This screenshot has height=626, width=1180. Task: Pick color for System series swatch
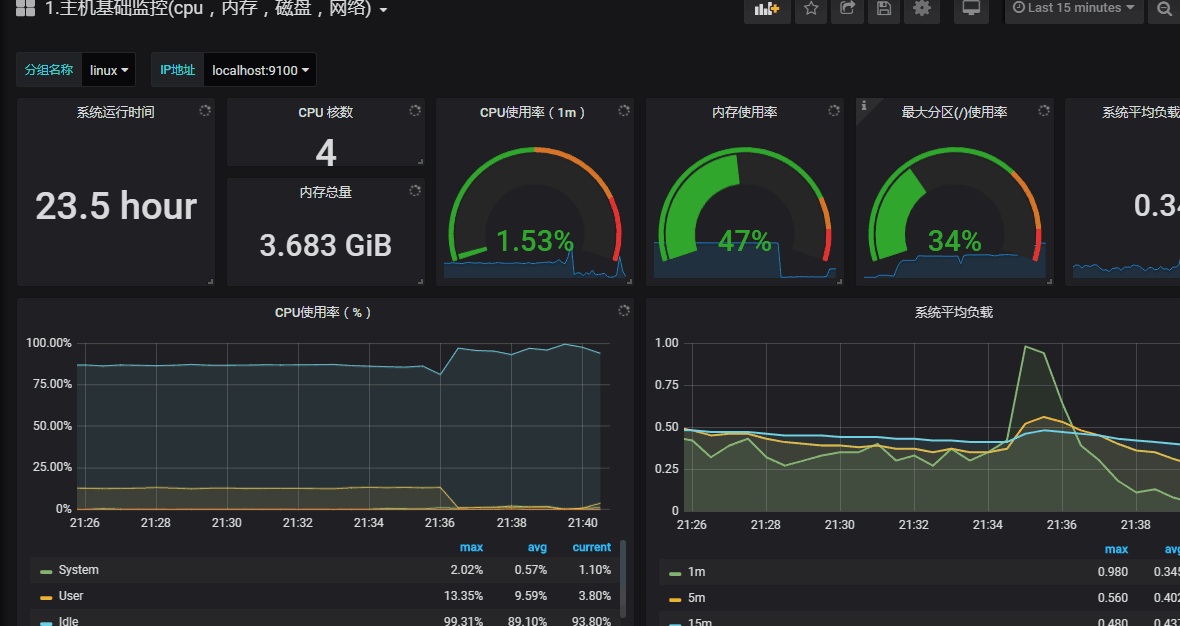[46, 571]
